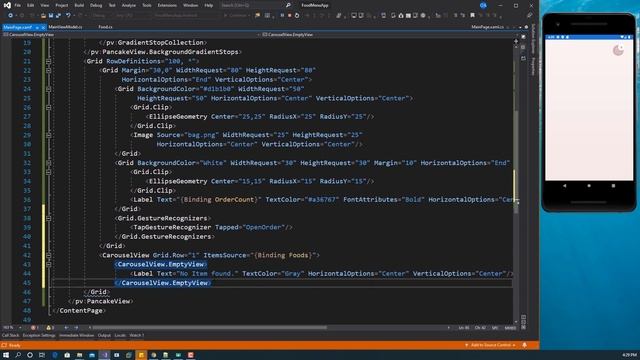
Task: Click the Cortana circle on taskbar
Action: click(x=30, y=355)
